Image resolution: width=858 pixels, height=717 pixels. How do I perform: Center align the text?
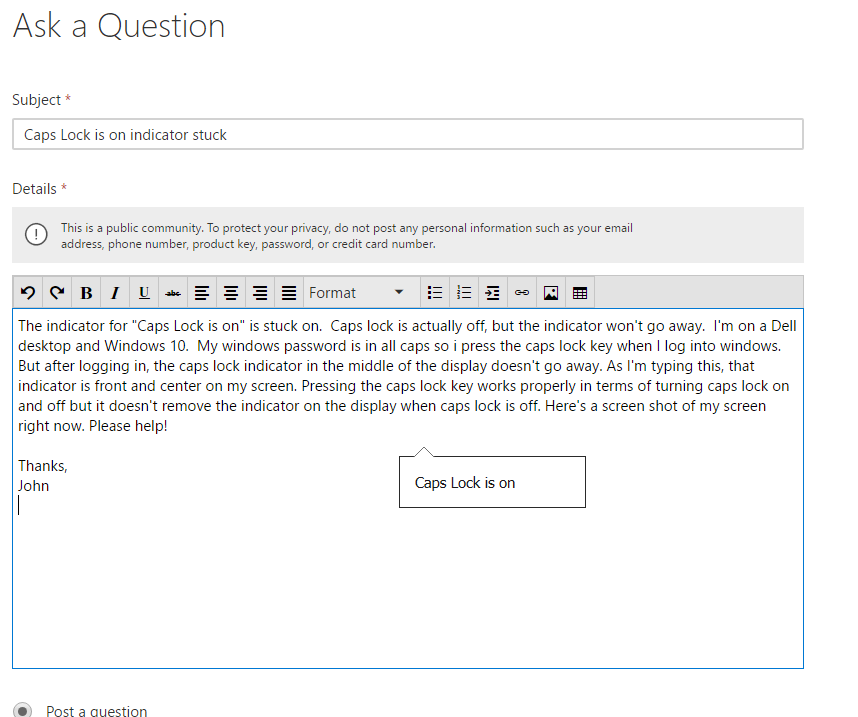231,293
